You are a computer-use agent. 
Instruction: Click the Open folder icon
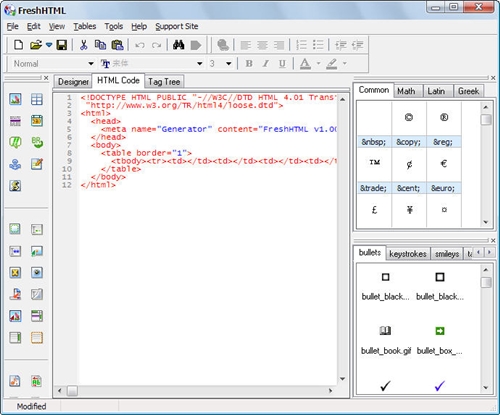(x=36, y=45)
